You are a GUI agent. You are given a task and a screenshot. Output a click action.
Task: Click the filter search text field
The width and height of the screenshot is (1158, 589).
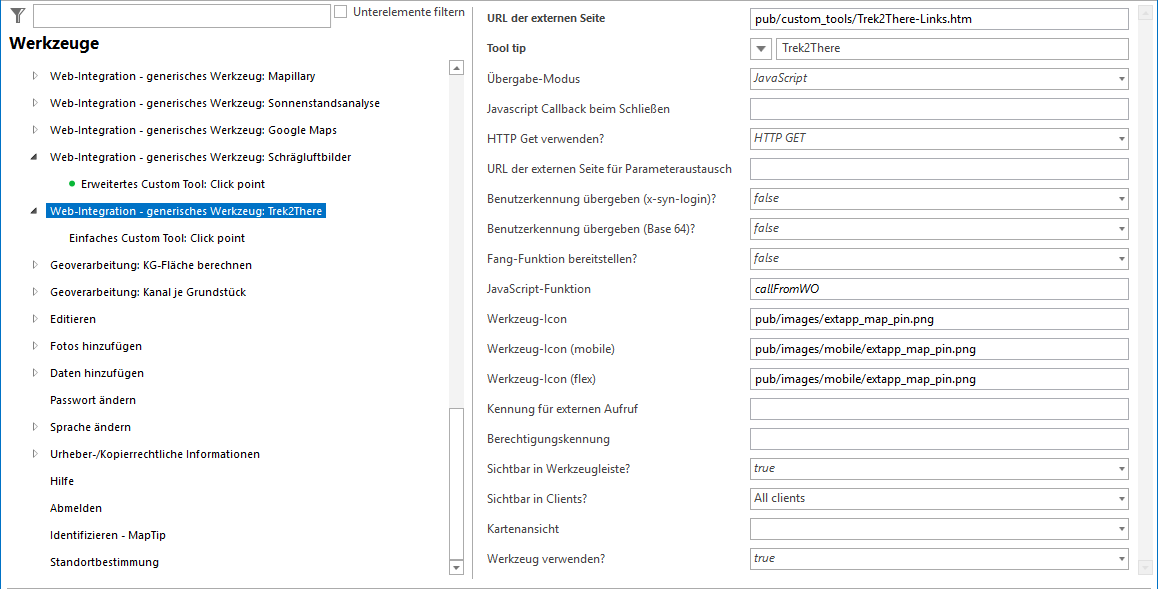point(181,16)
